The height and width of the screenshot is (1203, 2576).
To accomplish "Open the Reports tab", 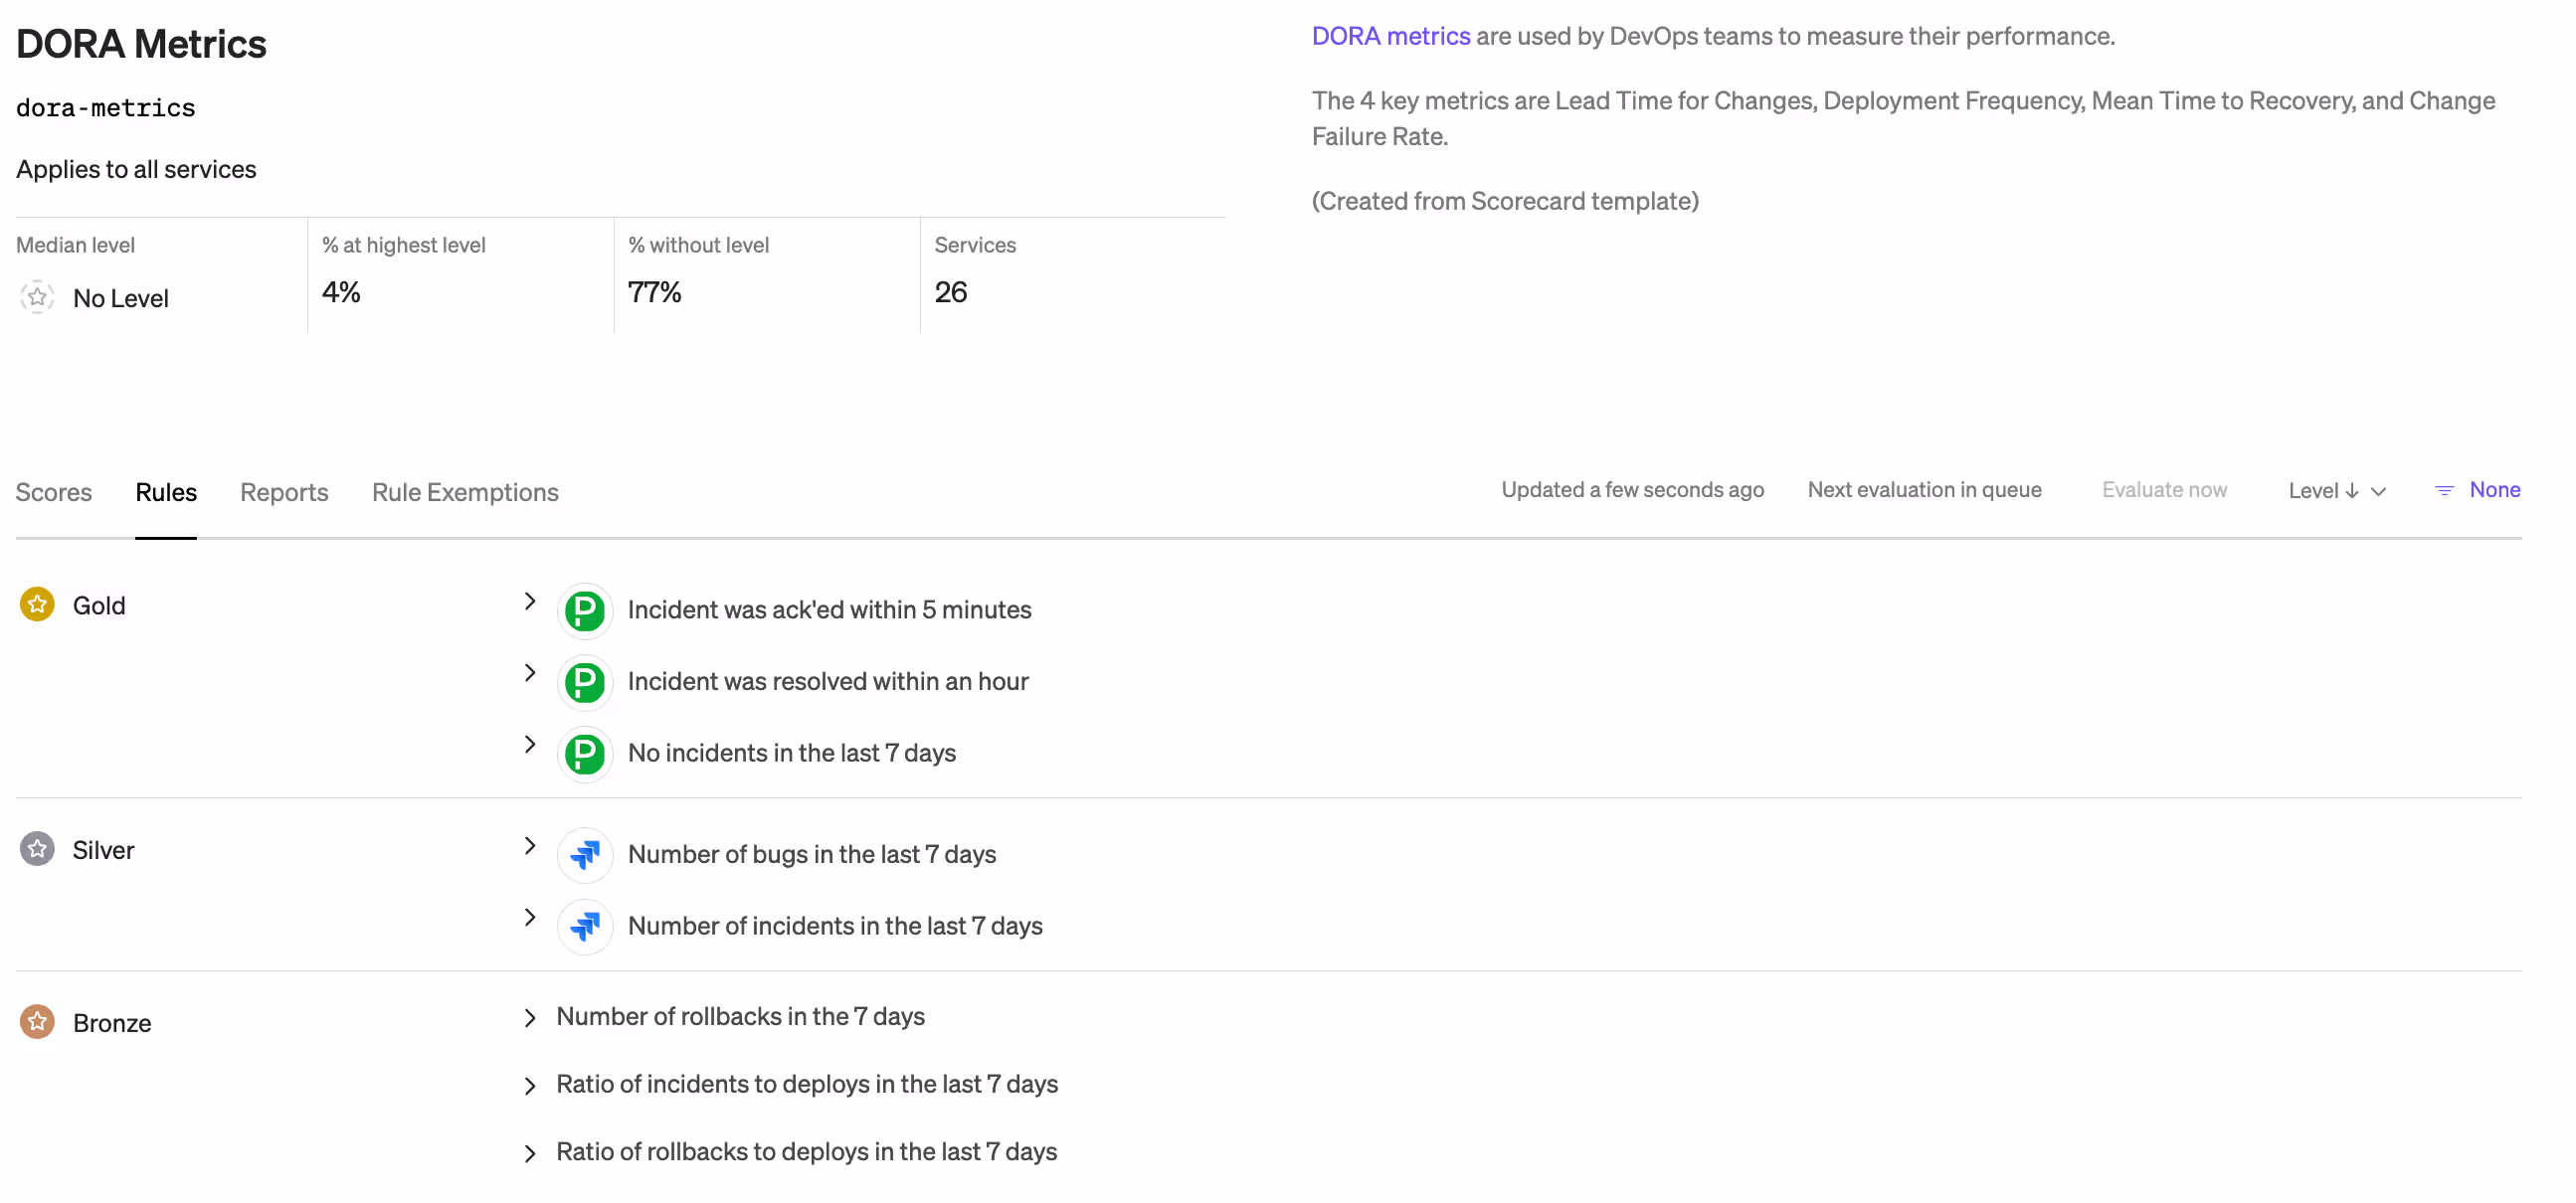I will pos(284,493).
